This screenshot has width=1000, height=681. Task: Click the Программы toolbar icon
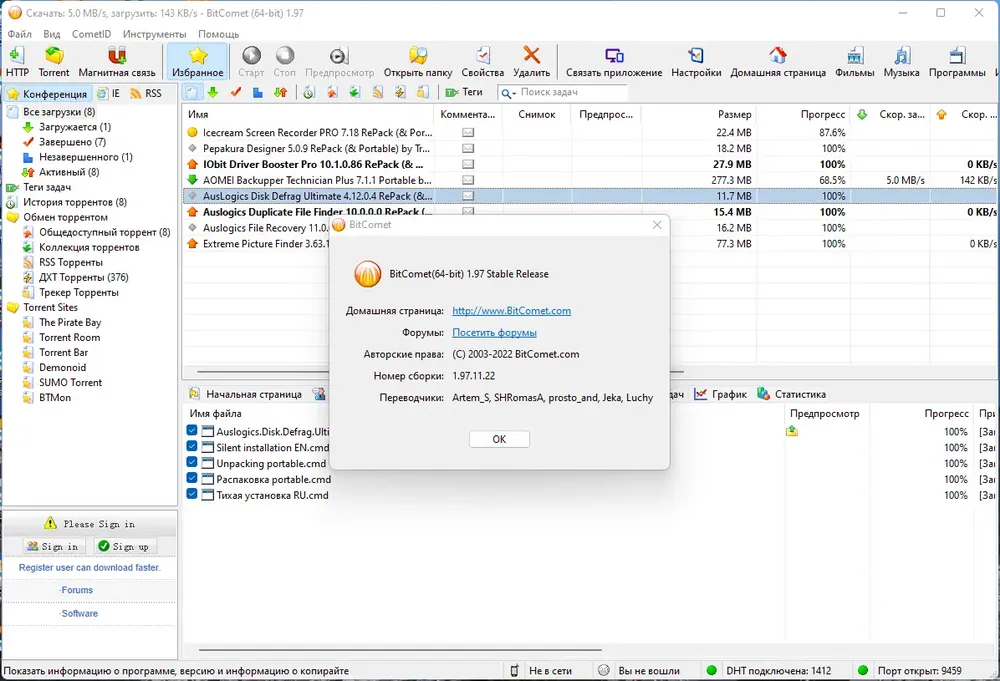pos(957,62)
